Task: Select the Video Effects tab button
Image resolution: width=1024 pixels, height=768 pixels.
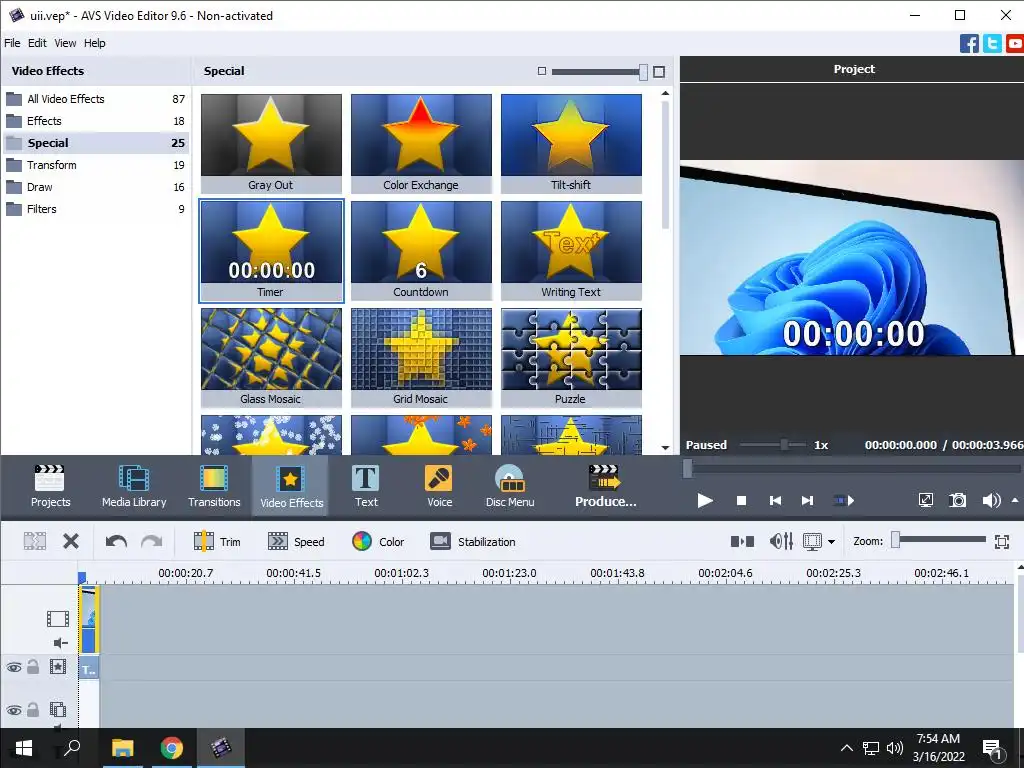Action: coord(291,487)
